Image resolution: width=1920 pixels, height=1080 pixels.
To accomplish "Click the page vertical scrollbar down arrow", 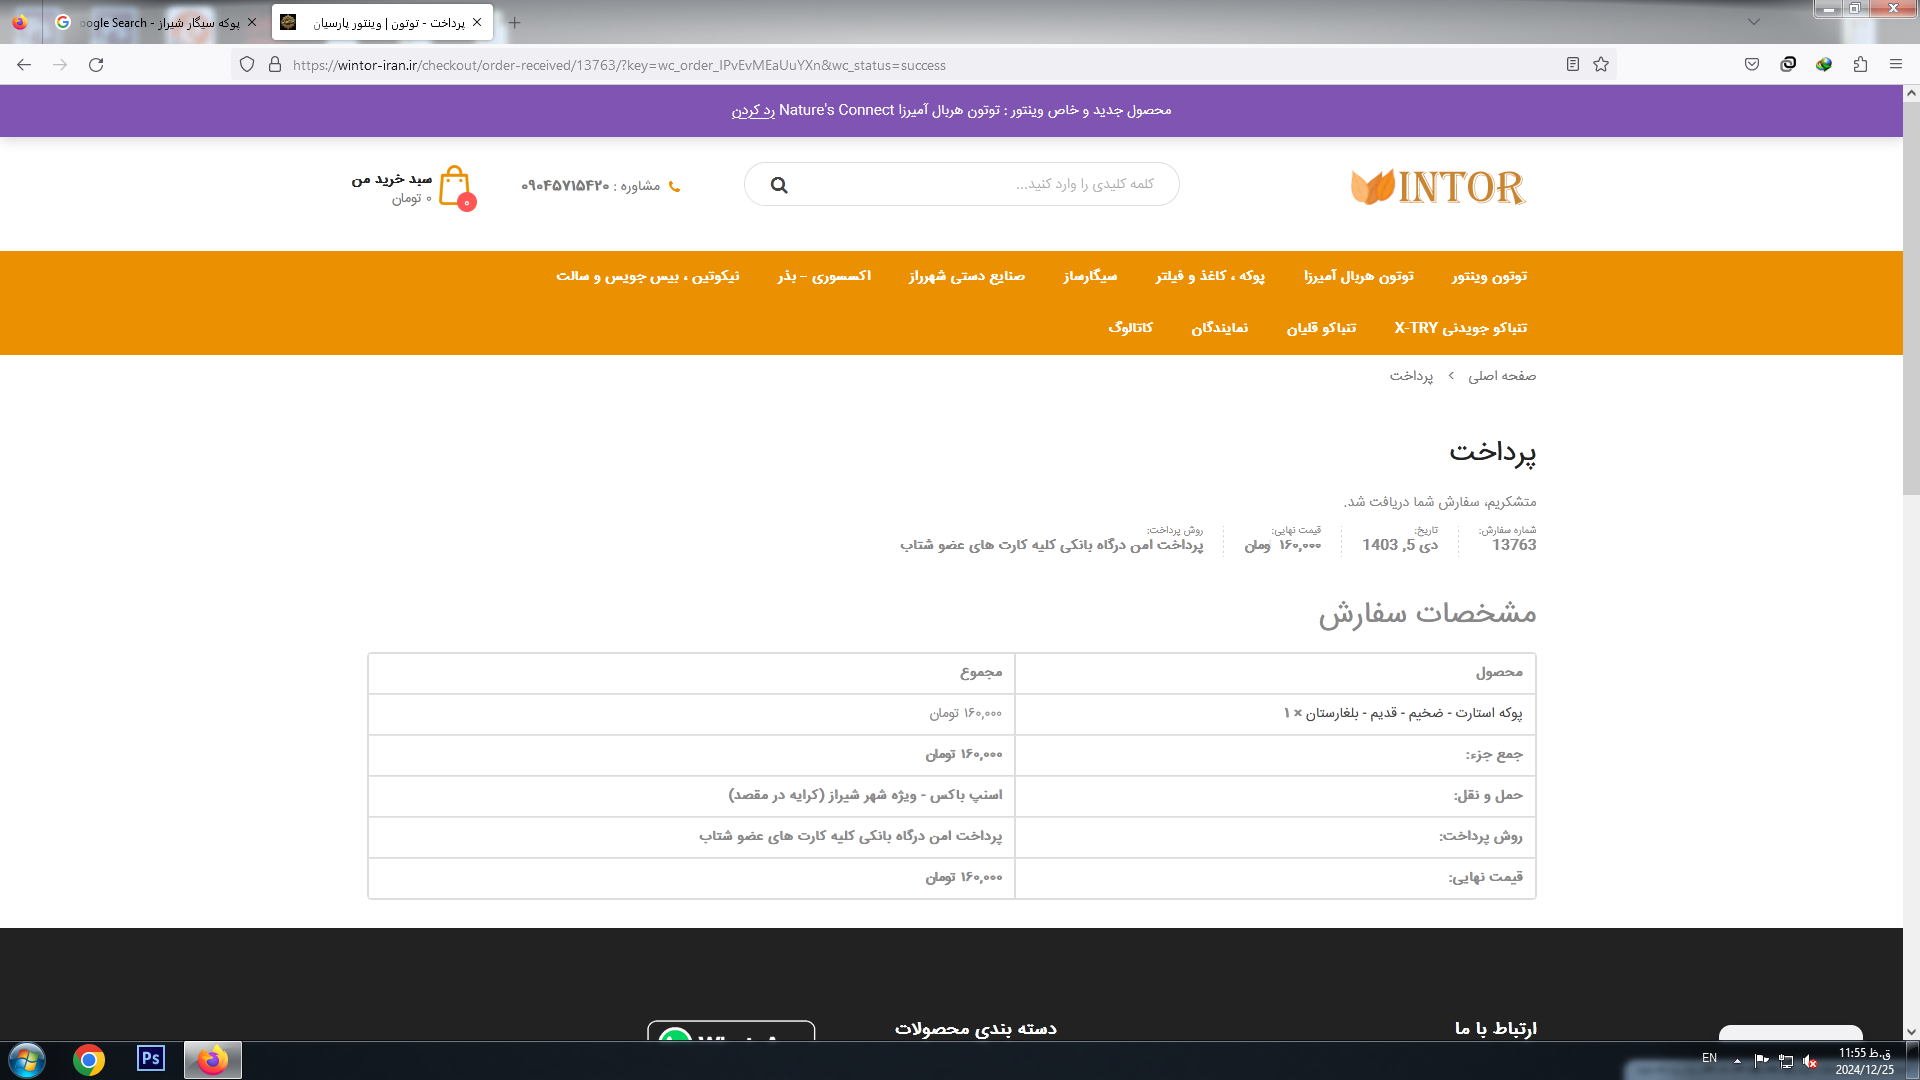I will click(1911, 1032).
